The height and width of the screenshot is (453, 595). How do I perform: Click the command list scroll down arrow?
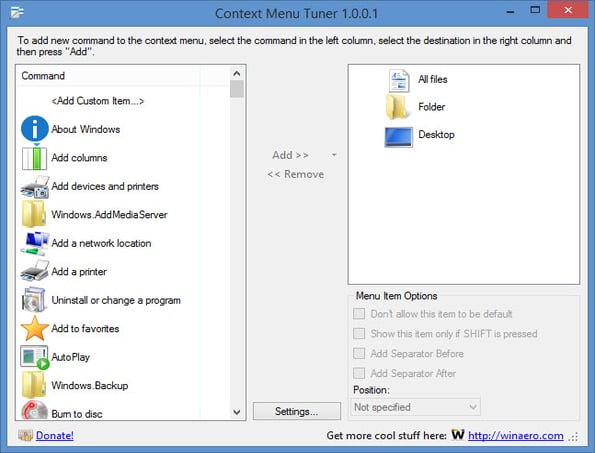click(237, 412)
